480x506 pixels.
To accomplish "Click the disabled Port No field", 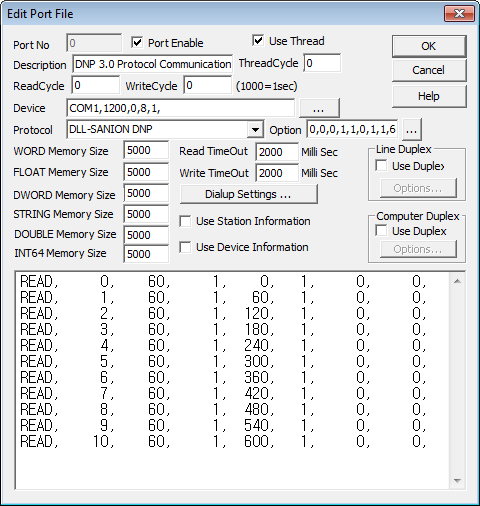I will click(x=94, y=43).
